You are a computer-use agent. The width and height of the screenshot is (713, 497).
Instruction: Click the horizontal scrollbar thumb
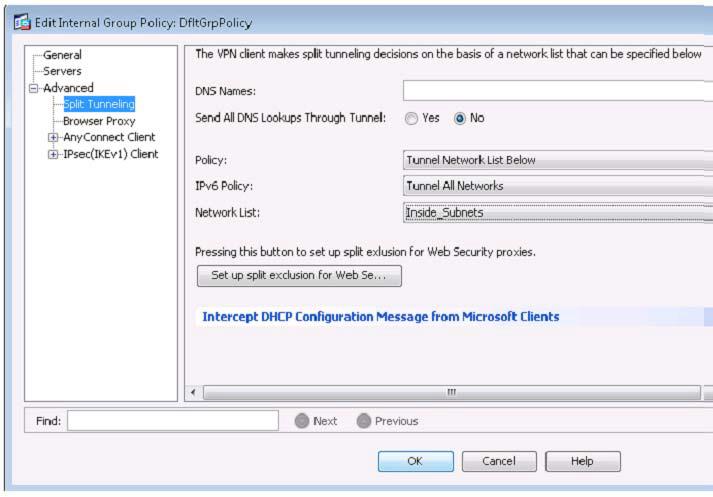pos(450,392)
